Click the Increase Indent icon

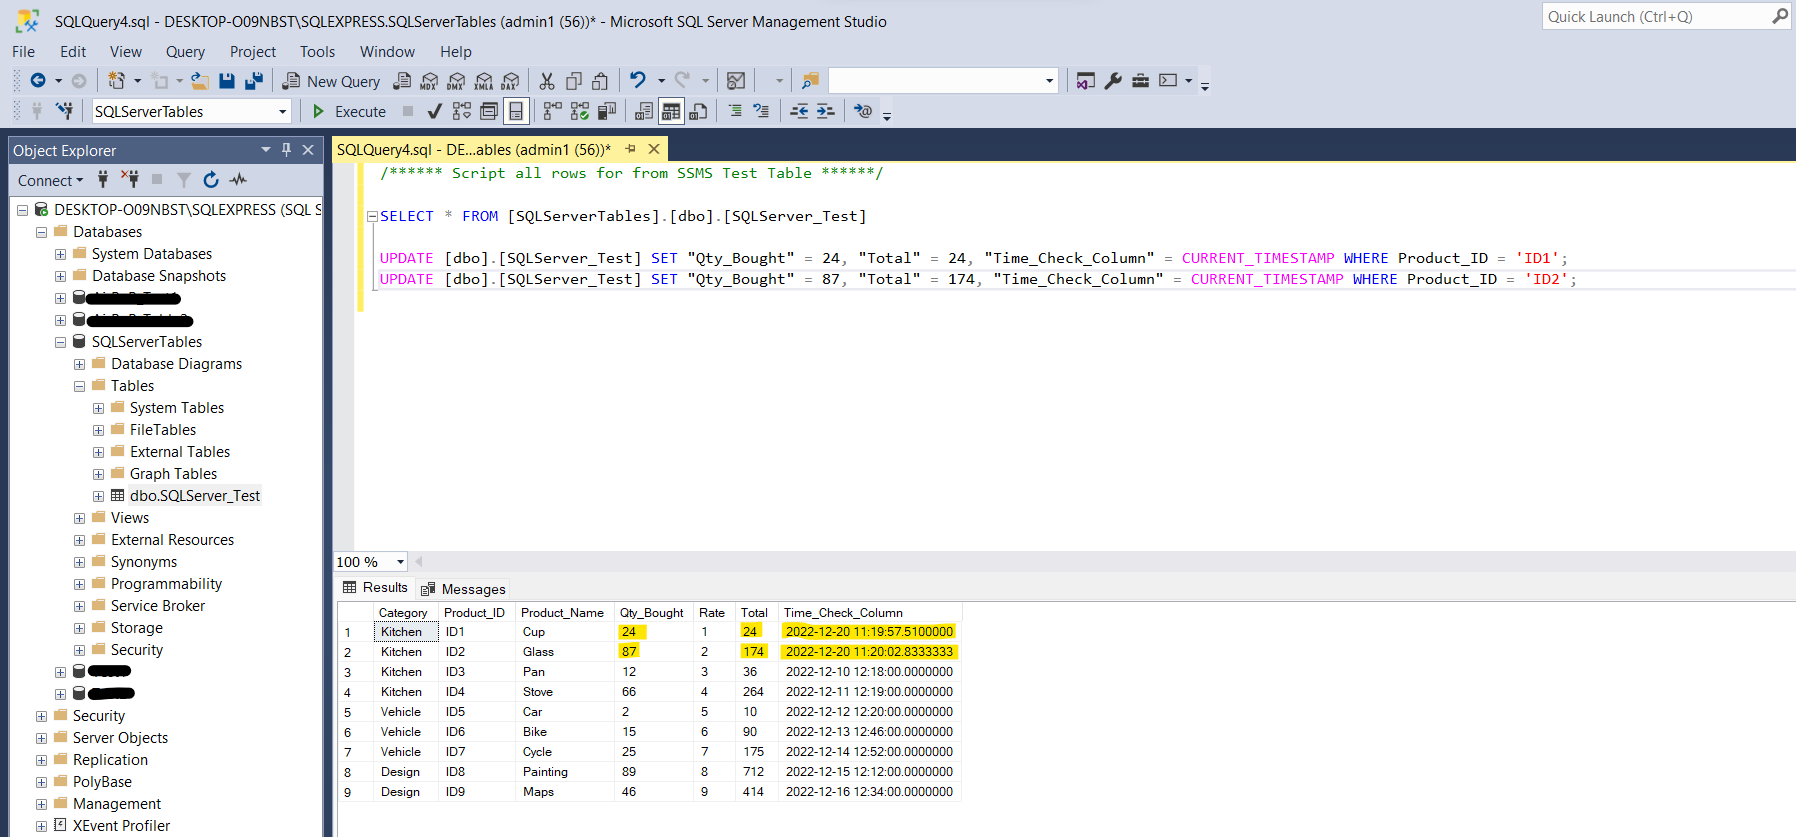(825, 111)
